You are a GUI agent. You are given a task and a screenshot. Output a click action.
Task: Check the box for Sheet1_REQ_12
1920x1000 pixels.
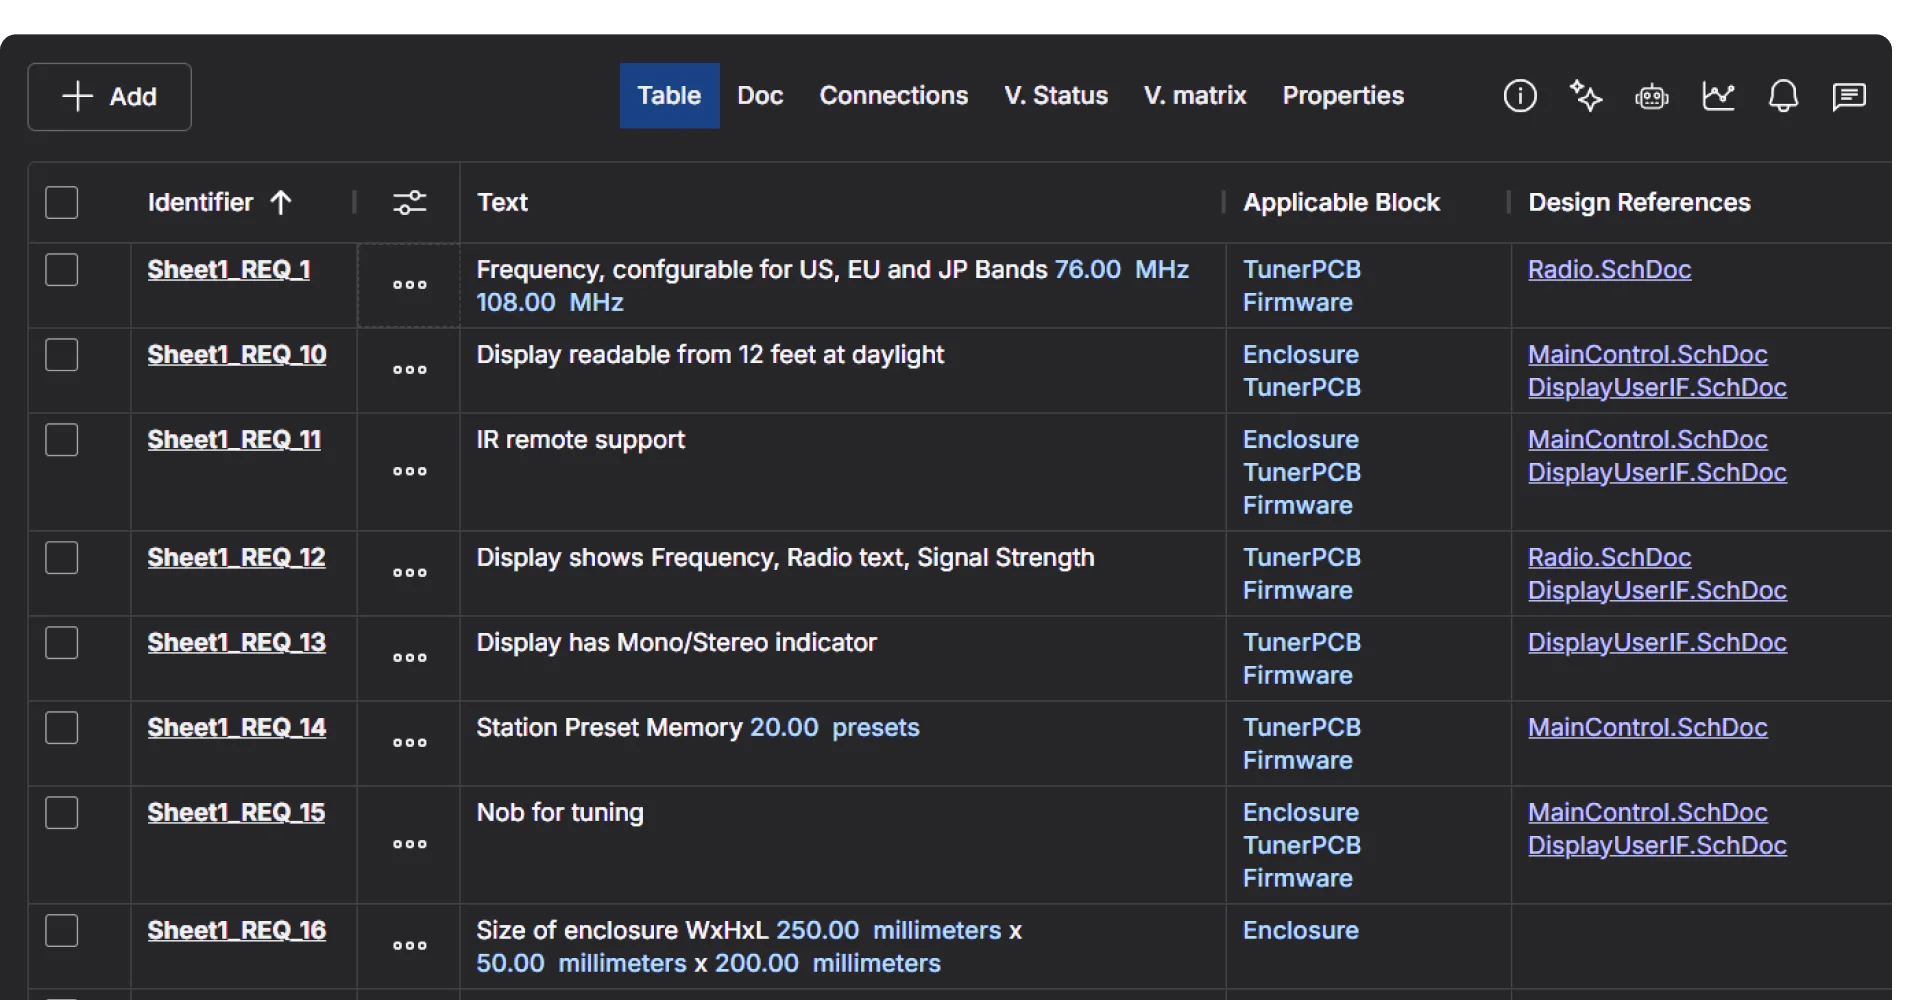click(62, 558)
